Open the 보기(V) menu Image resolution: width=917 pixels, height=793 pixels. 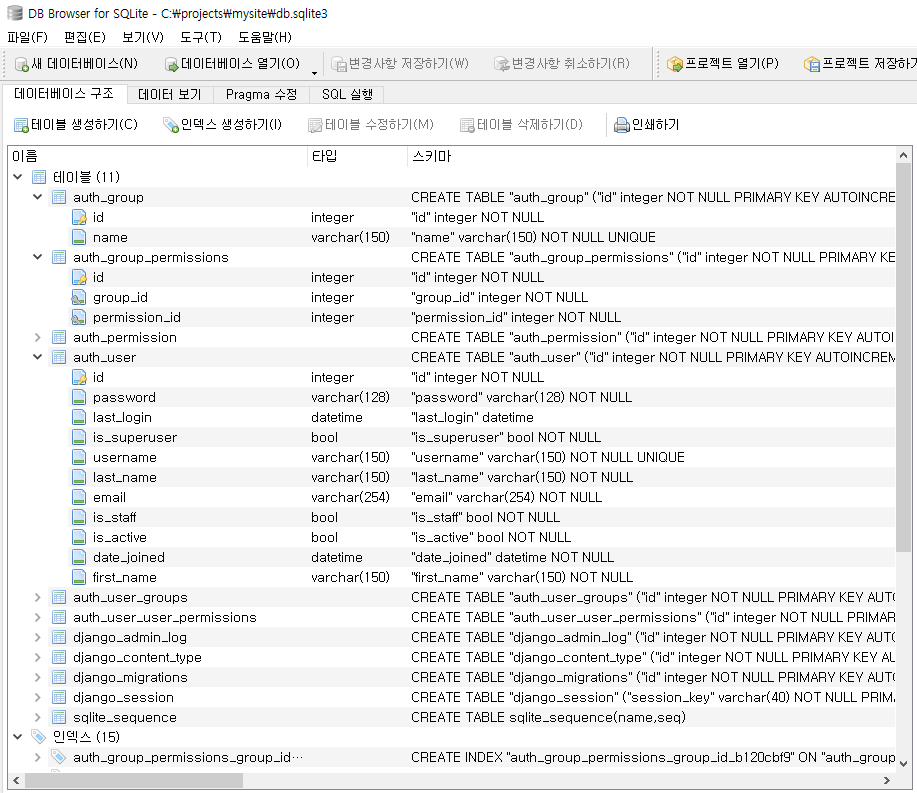[x=143, y=37]
